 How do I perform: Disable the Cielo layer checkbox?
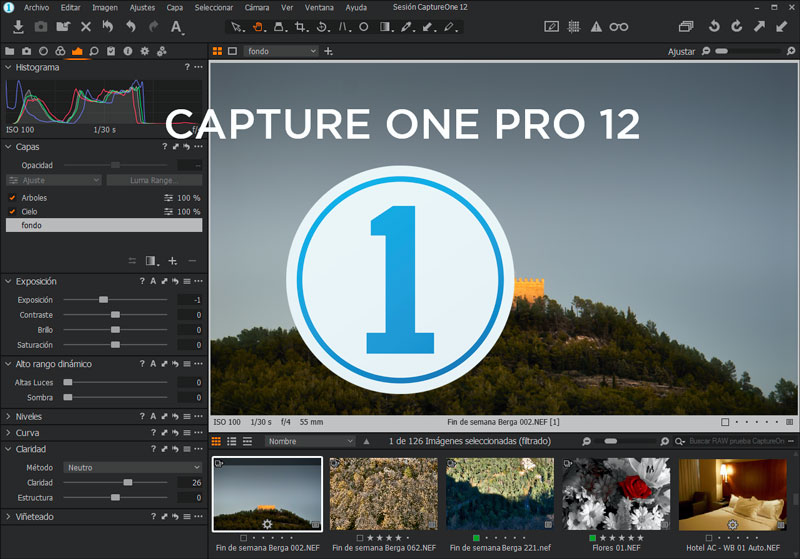pyautogui.click(x=12, y=212)
